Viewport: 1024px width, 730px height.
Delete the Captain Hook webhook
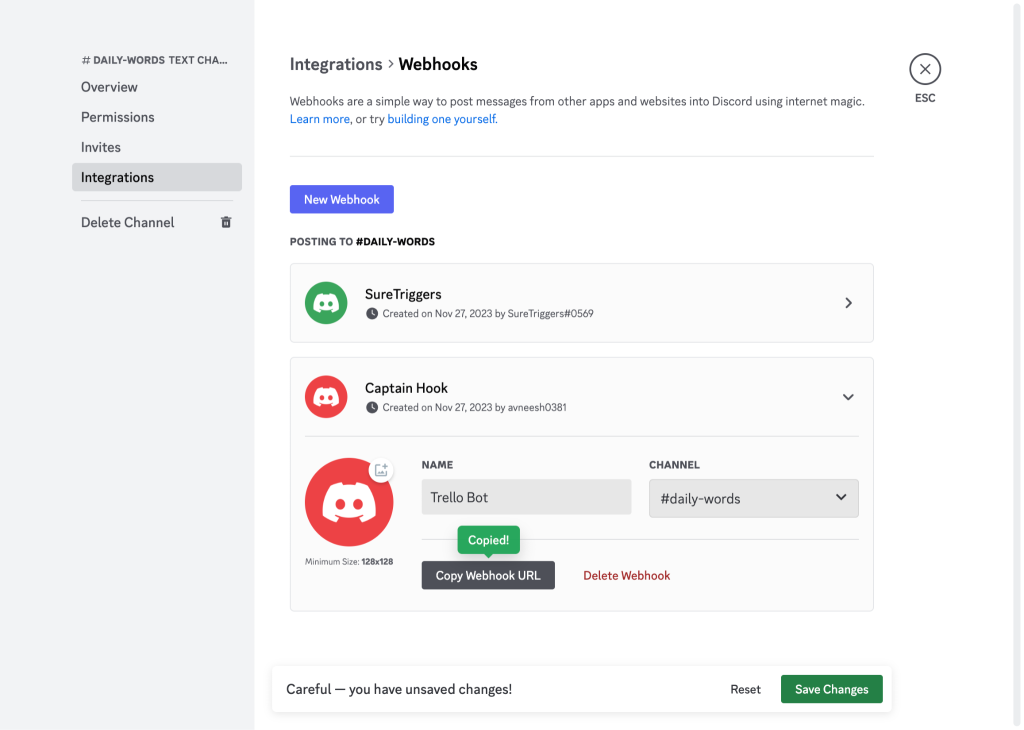(x=626, y=575)
